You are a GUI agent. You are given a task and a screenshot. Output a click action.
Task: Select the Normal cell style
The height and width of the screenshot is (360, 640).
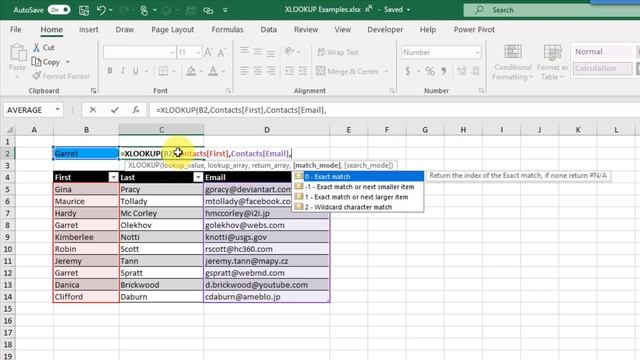pos(602,51)
